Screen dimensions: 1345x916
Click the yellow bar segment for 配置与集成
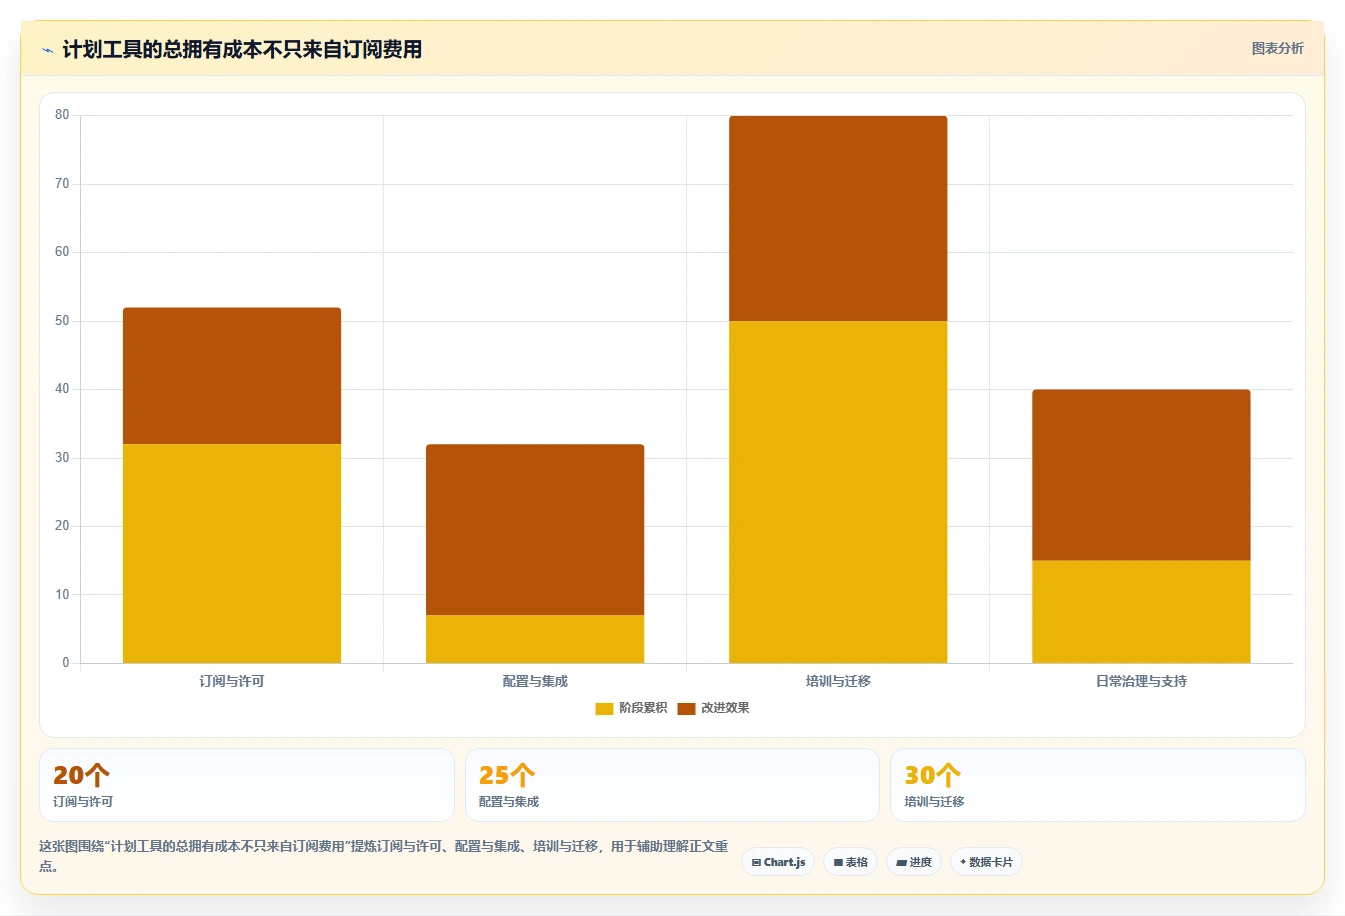tap(535, 639)
